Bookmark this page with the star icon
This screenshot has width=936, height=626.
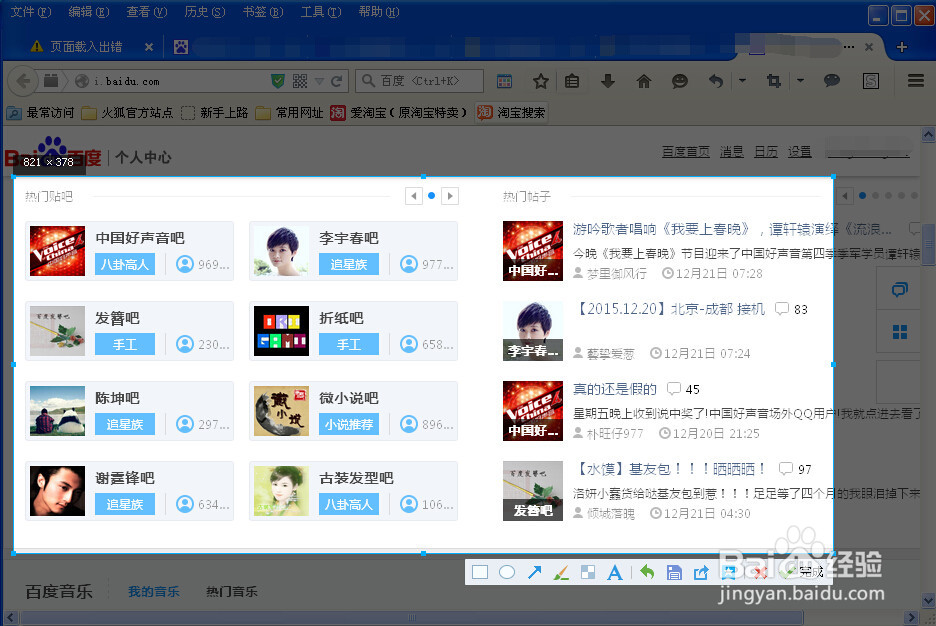(541, 81)
